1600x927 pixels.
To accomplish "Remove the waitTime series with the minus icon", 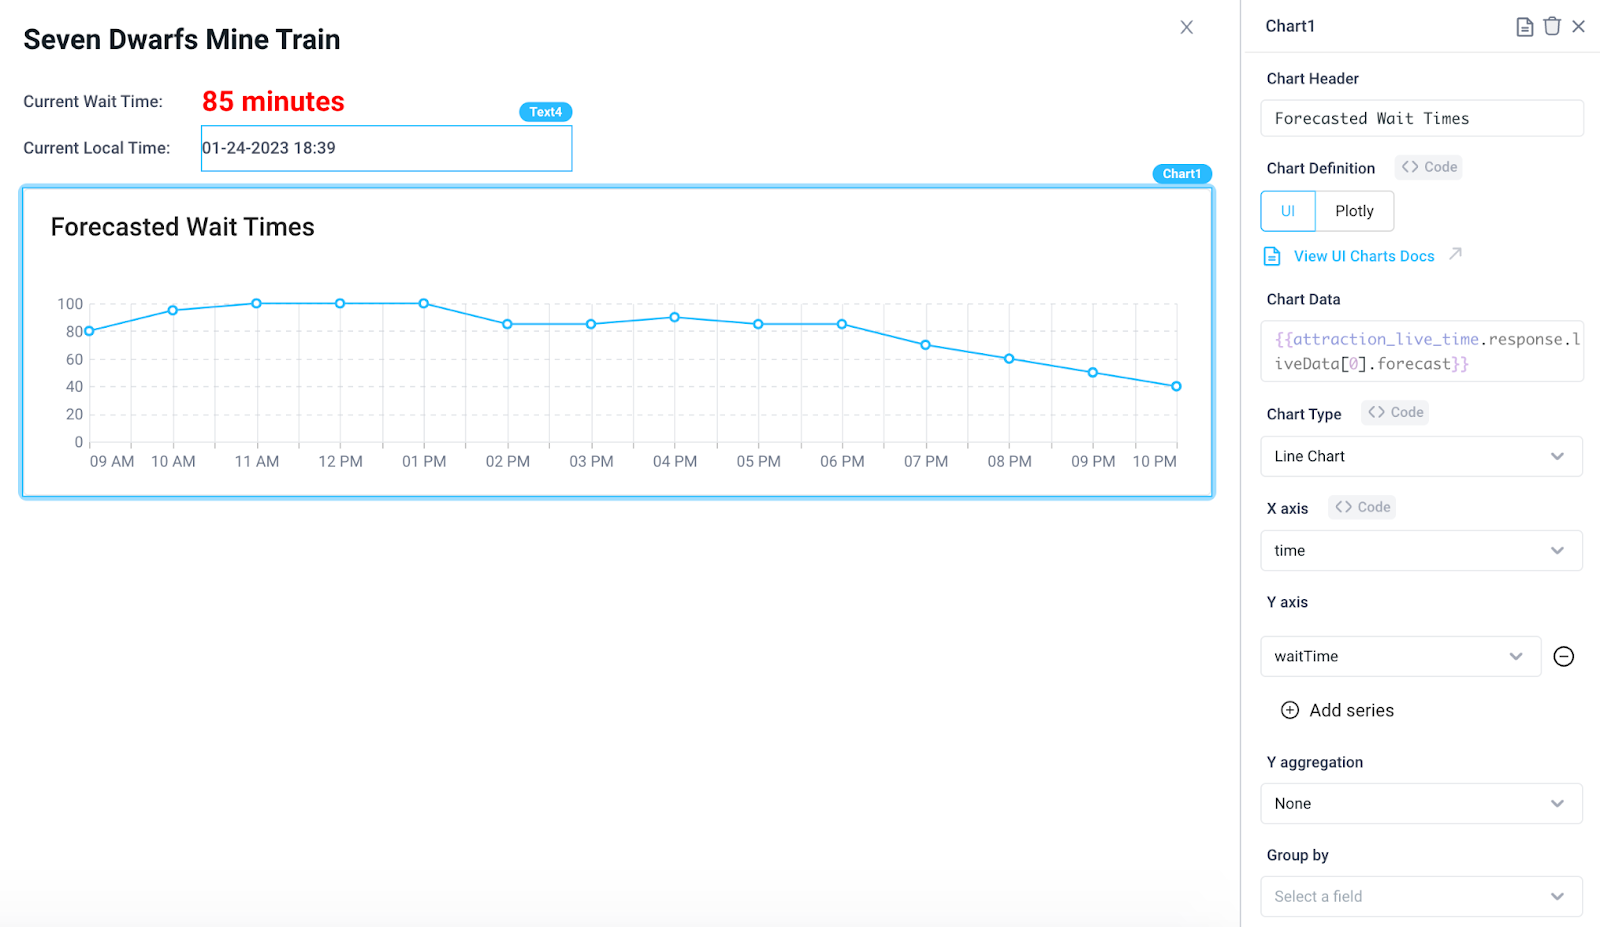I will pos(1563,656).
